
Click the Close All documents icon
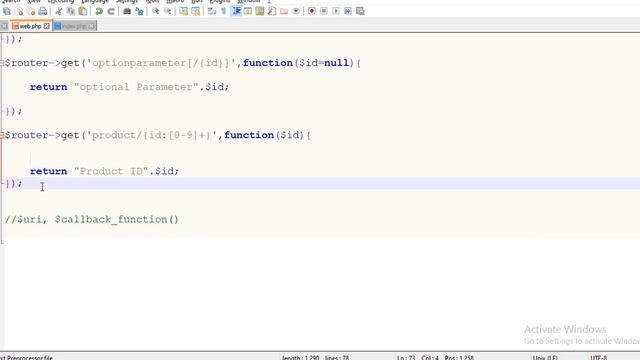(x=31, y=11)
